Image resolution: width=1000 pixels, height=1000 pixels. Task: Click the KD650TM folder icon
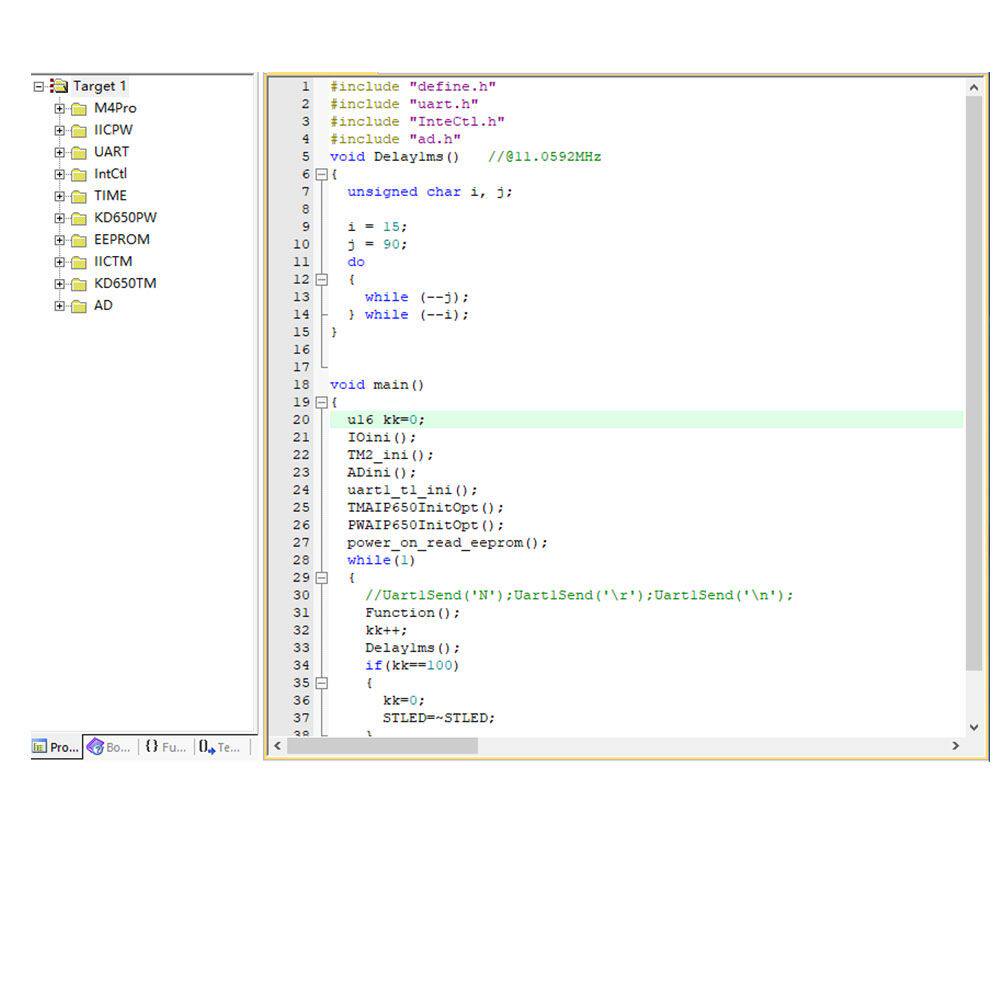(x=79, y=284)
